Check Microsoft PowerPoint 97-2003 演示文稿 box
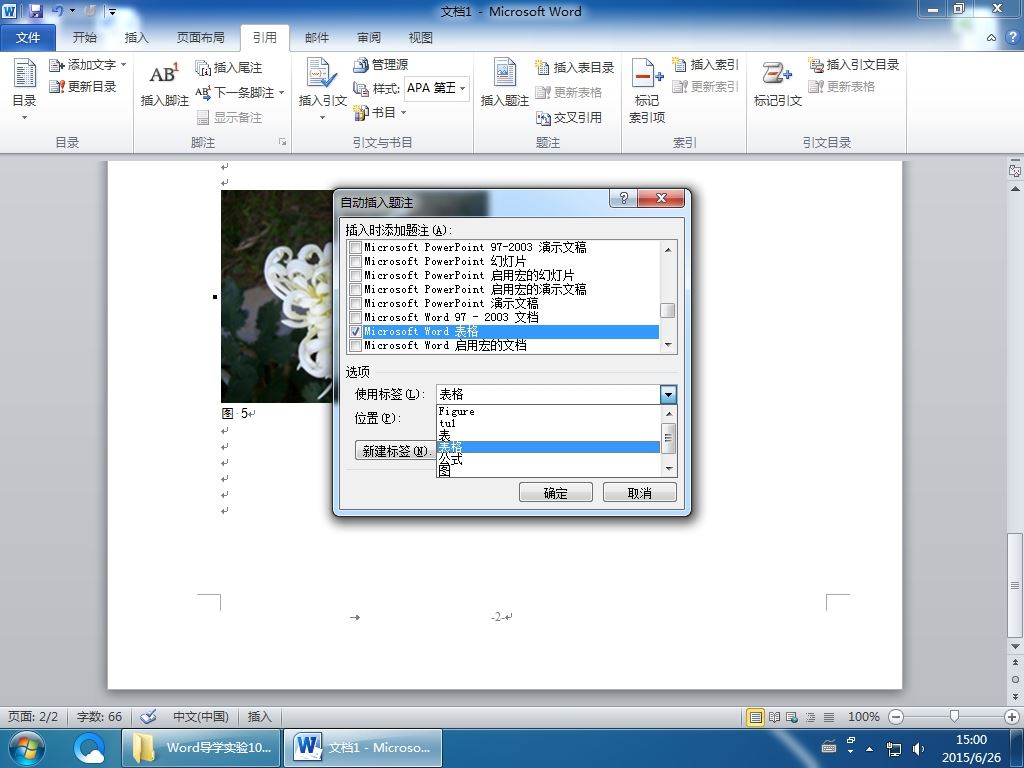1024x768 pixels. [355, 248]
